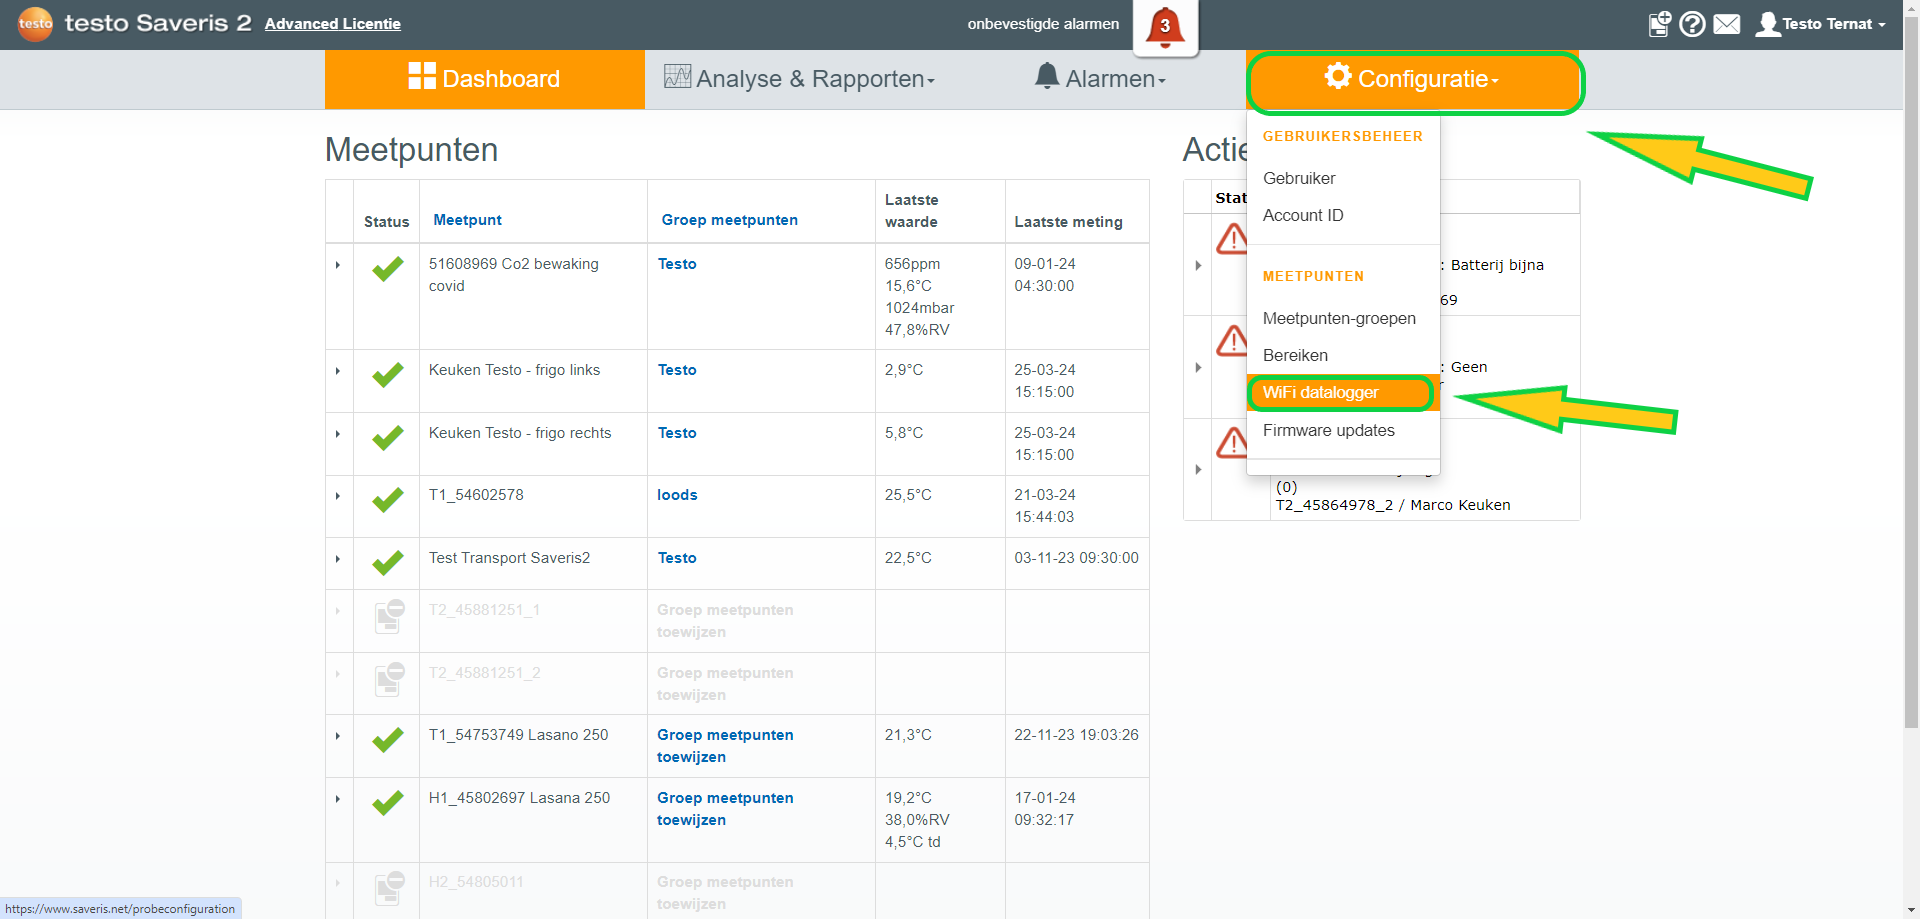This screenshot has width=1920, height=919.
Task: Switch to the Dashboard tab
Action: click(485, 79)
